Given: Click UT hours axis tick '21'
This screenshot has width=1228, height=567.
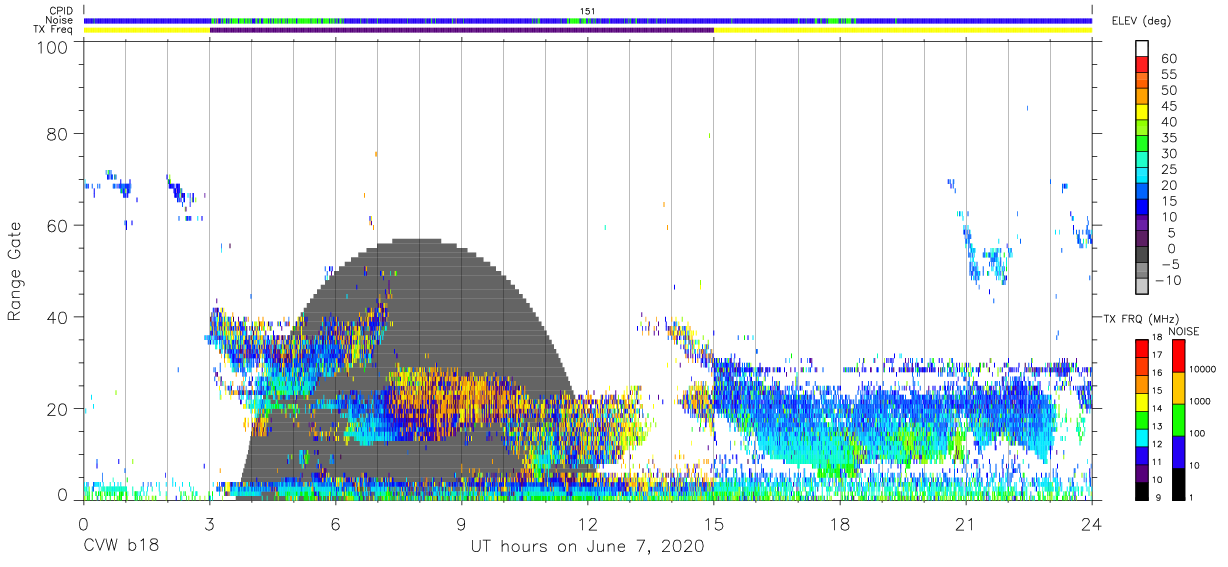Looking at the screenshot, I should pos(966,524).
